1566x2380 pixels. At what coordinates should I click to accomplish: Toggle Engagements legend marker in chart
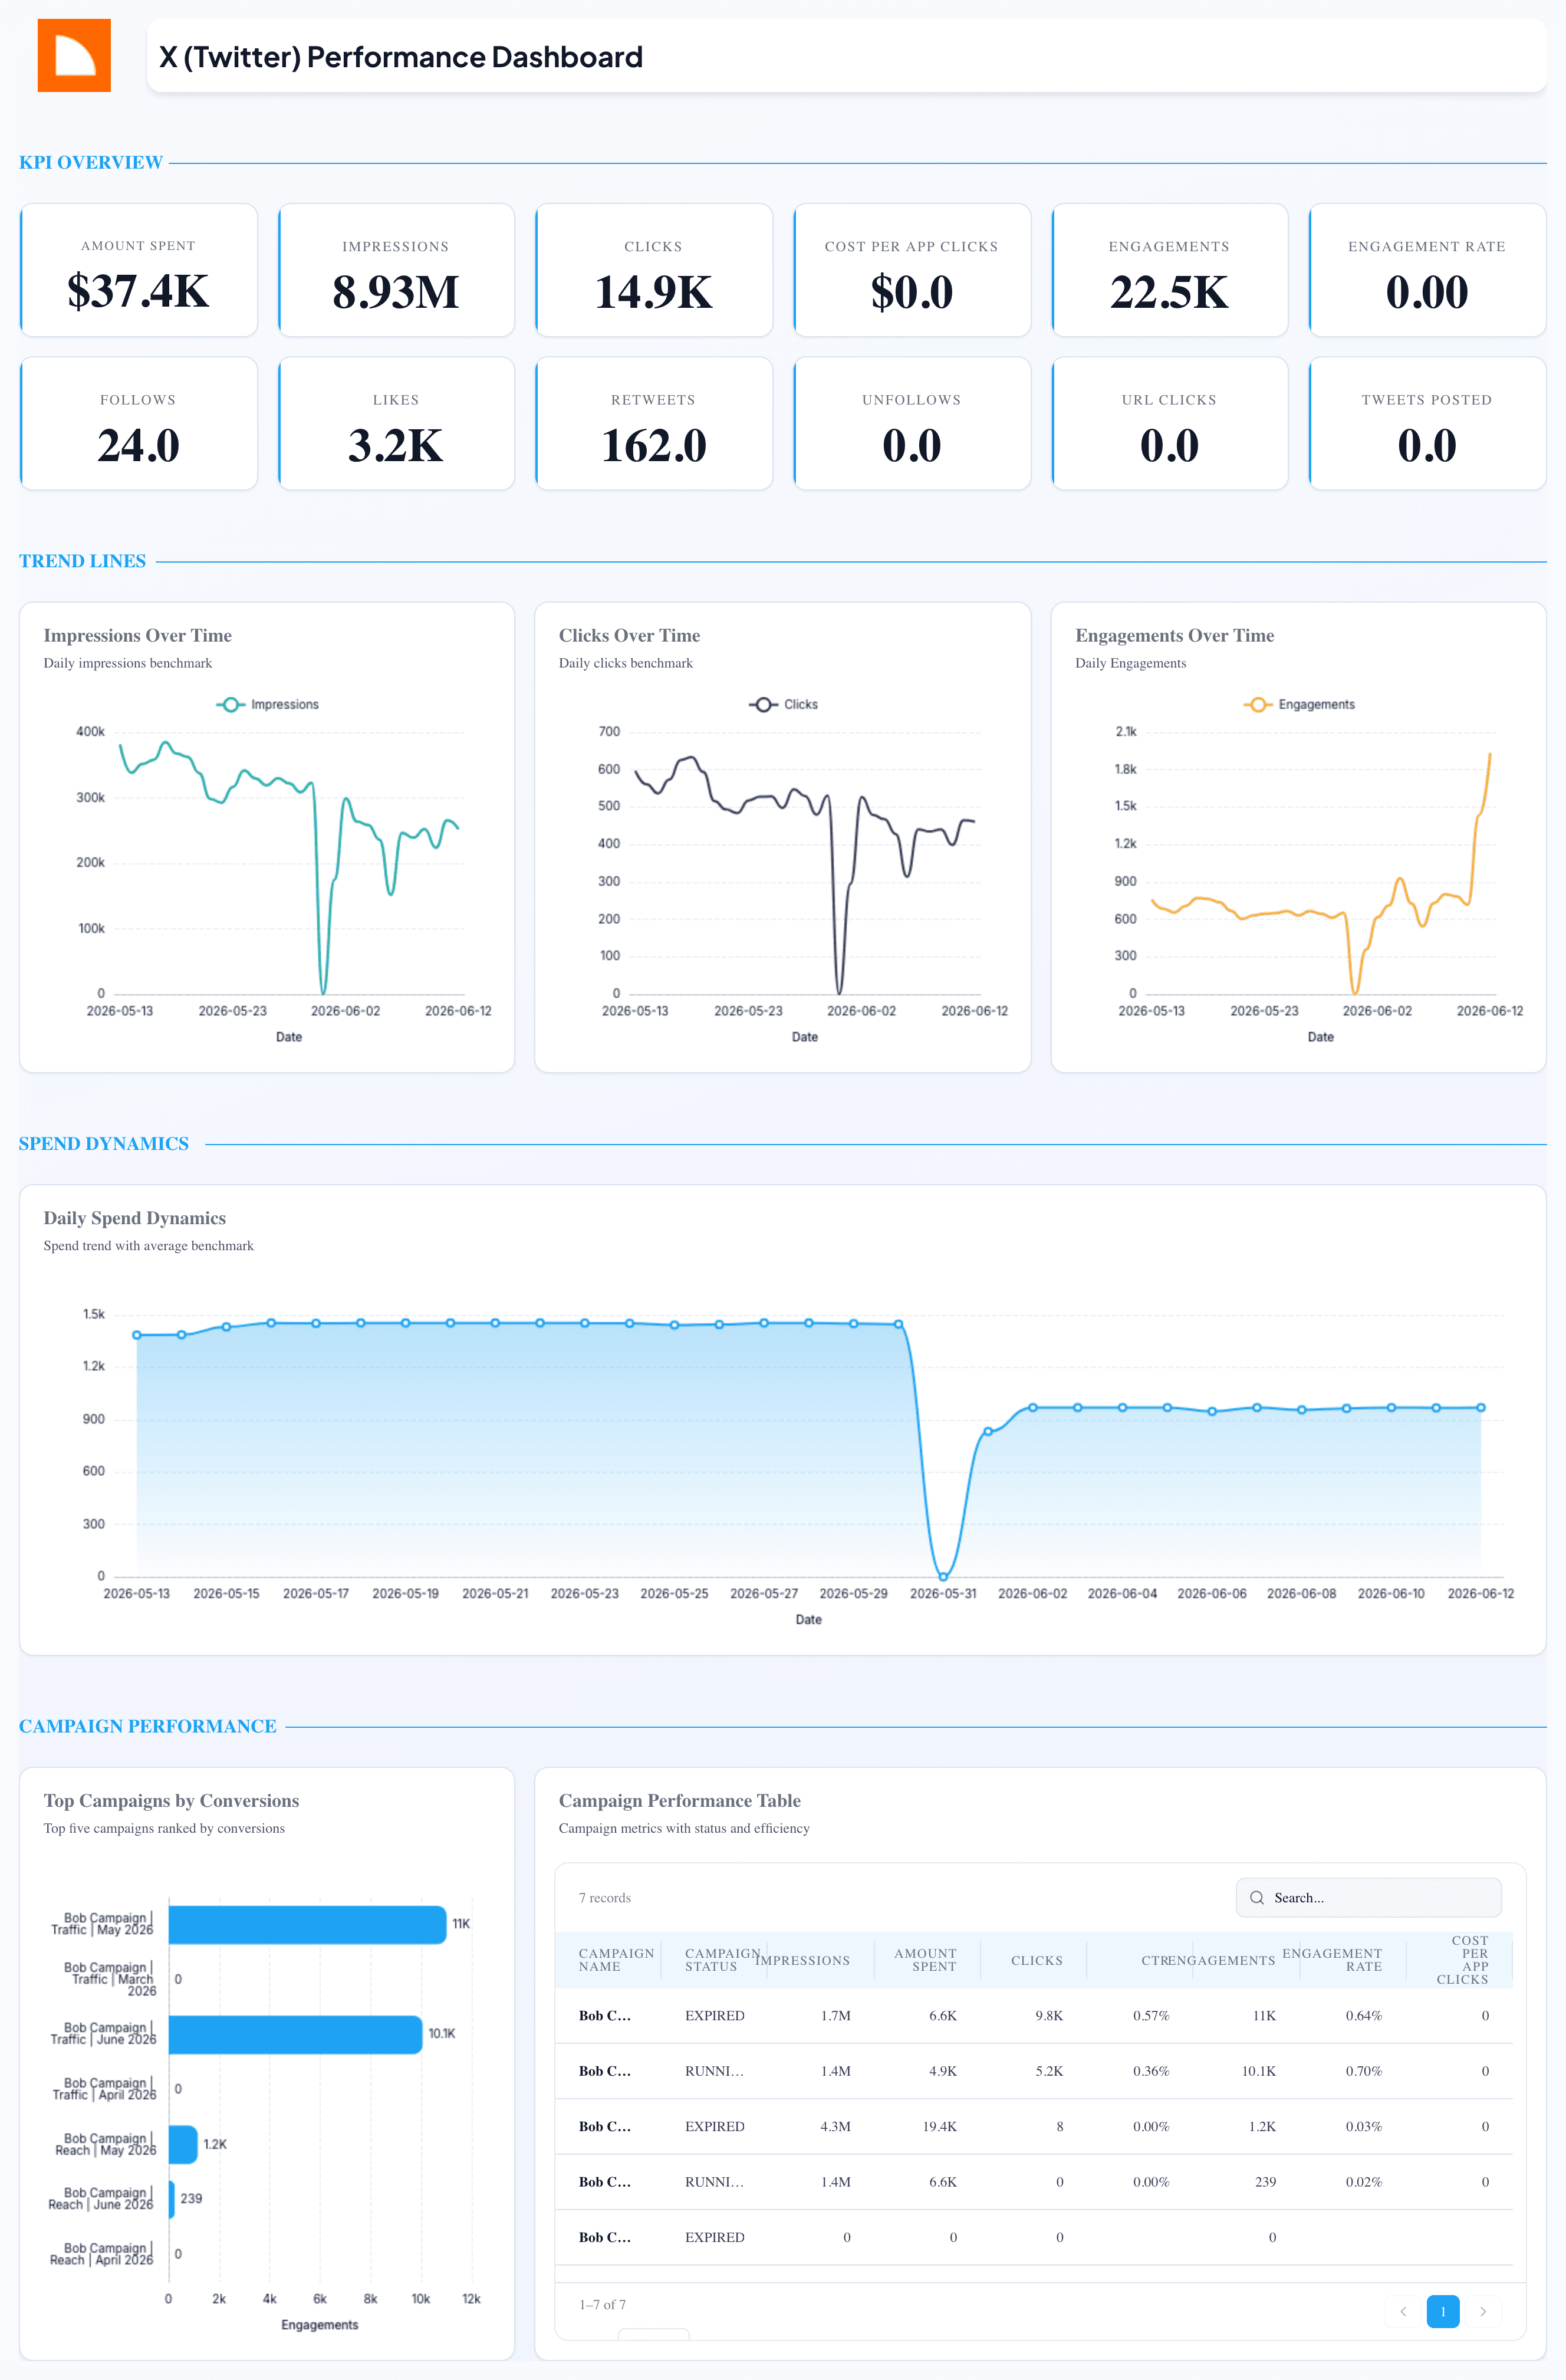click(x=1257, y=704)
